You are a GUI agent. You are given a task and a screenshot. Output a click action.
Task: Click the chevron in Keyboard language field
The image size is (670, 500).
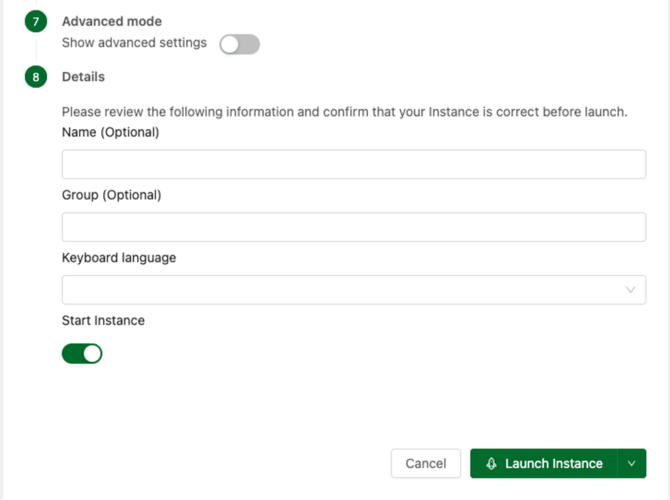tap(630, 290)
